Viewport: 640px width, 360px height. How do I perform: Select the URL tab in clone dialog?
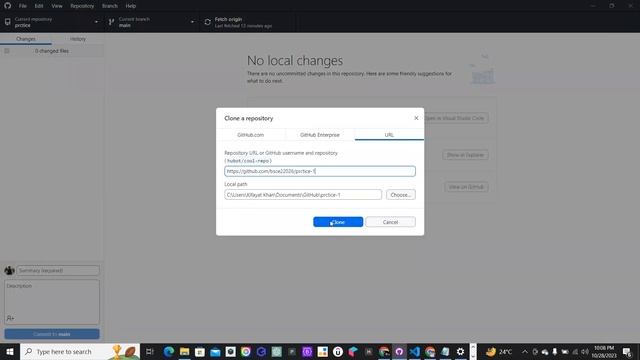389,135
